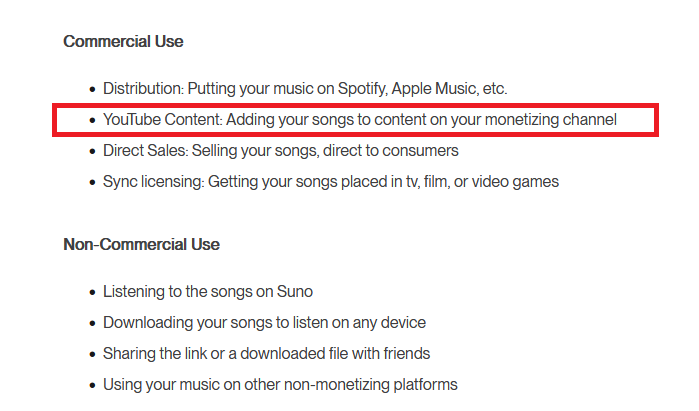This screenshot has height=411, width=699.
Task: Select the Distribution bullet text line
Action: tap(305, 89)
